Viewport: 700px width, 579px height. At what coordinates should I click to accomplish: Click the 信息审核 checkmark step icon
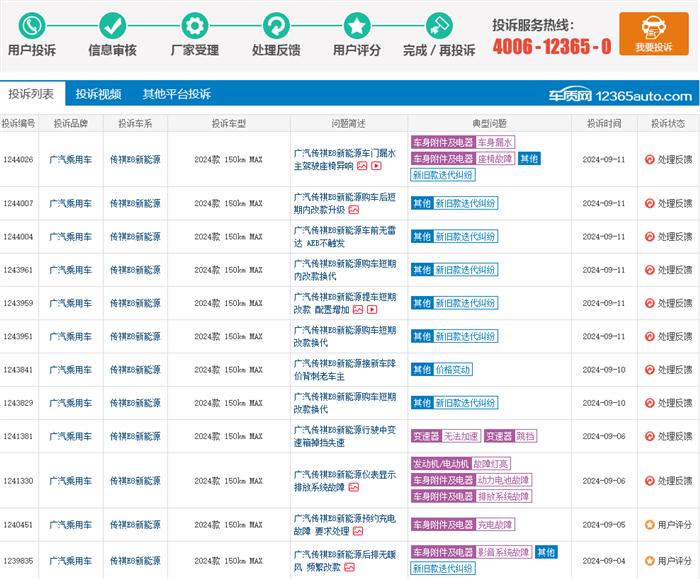[x=112, y=25]
